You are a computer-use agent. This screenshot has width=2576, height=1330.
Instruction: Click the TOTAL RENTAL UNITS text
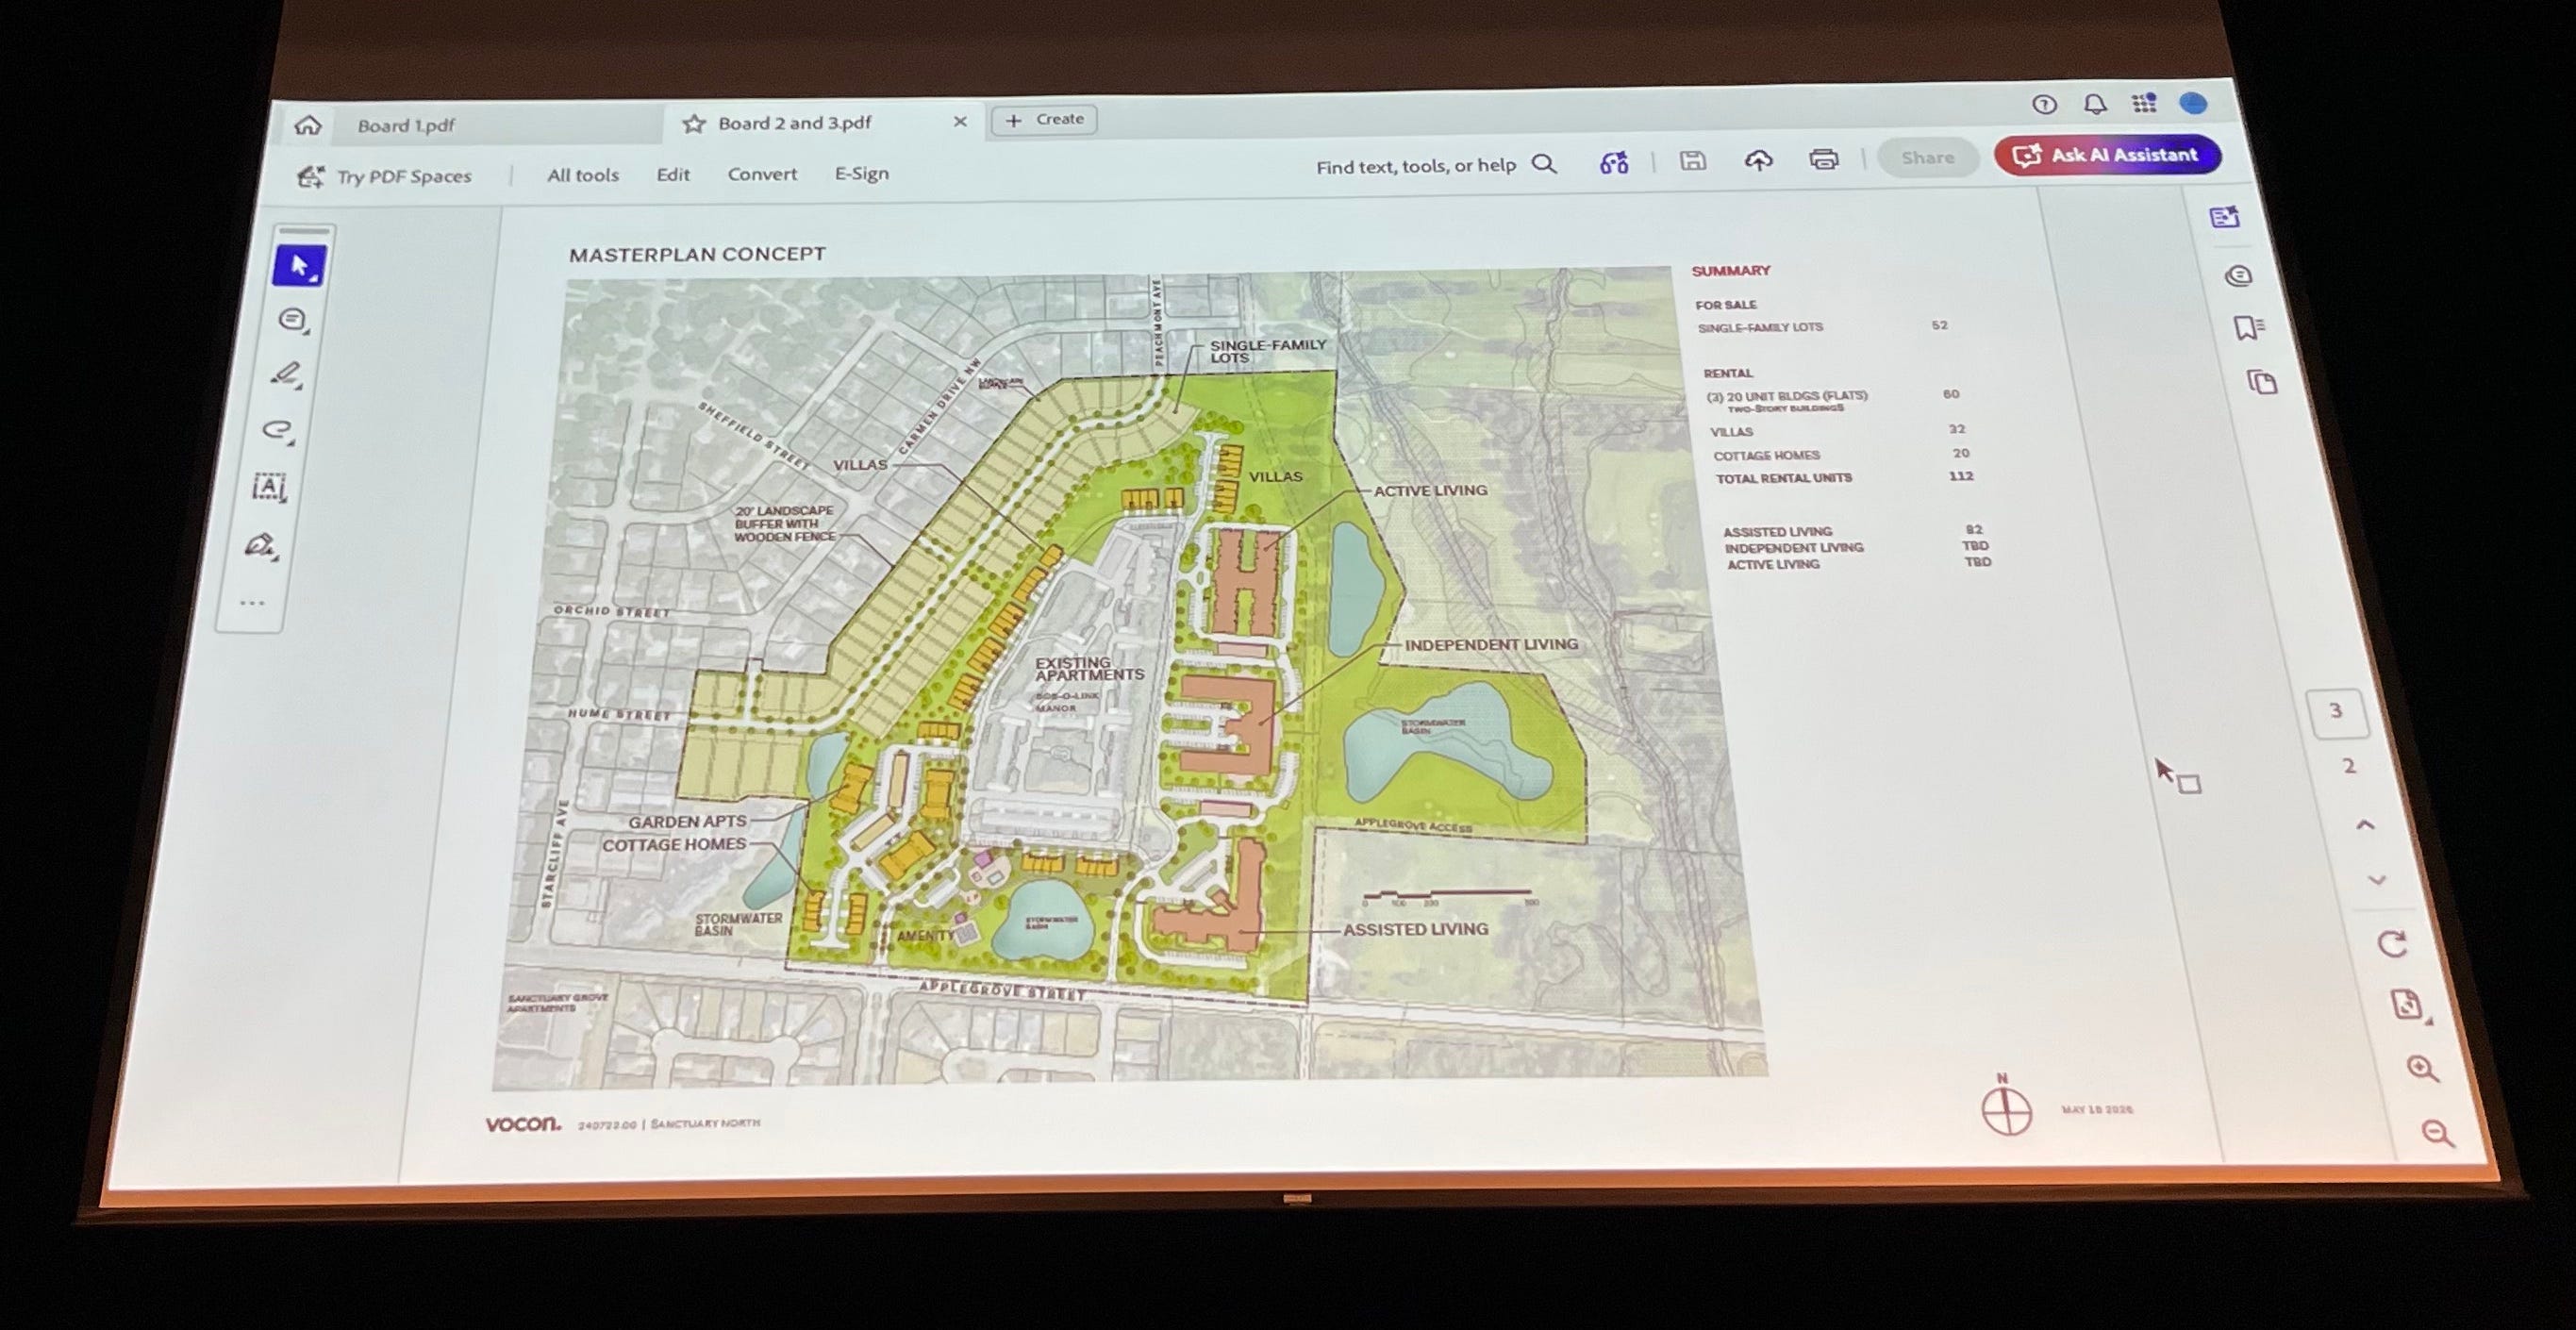tap(1783, 478)
